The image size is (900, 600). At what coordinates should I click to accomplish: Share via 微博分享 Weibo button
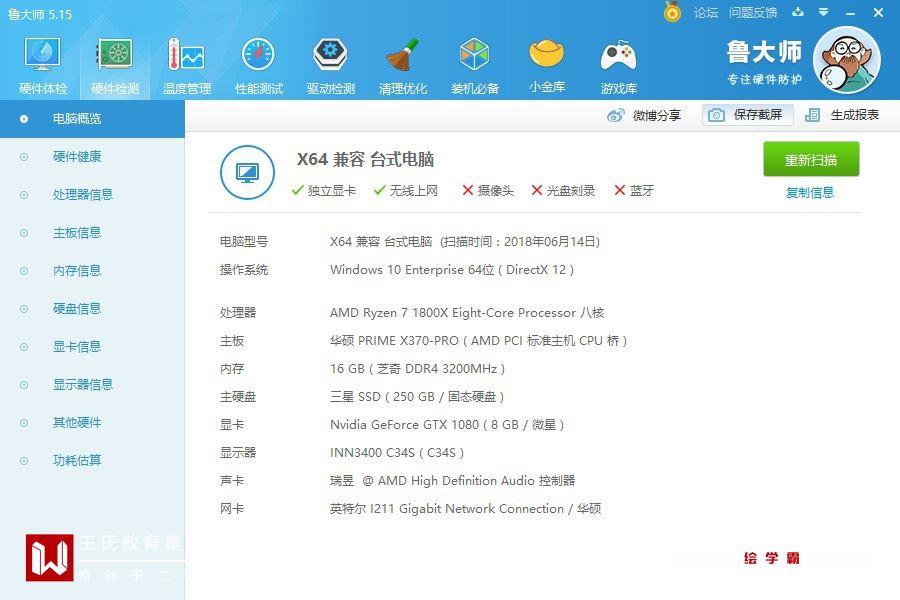644,115
